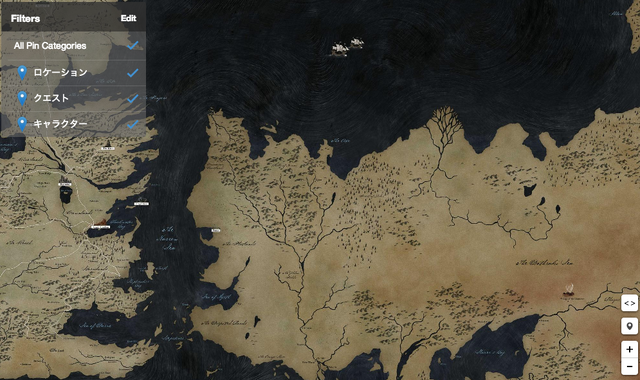640x380 pixels.
Task: Click the white label under the ruined castle
Action: click(x=65, y=185)
